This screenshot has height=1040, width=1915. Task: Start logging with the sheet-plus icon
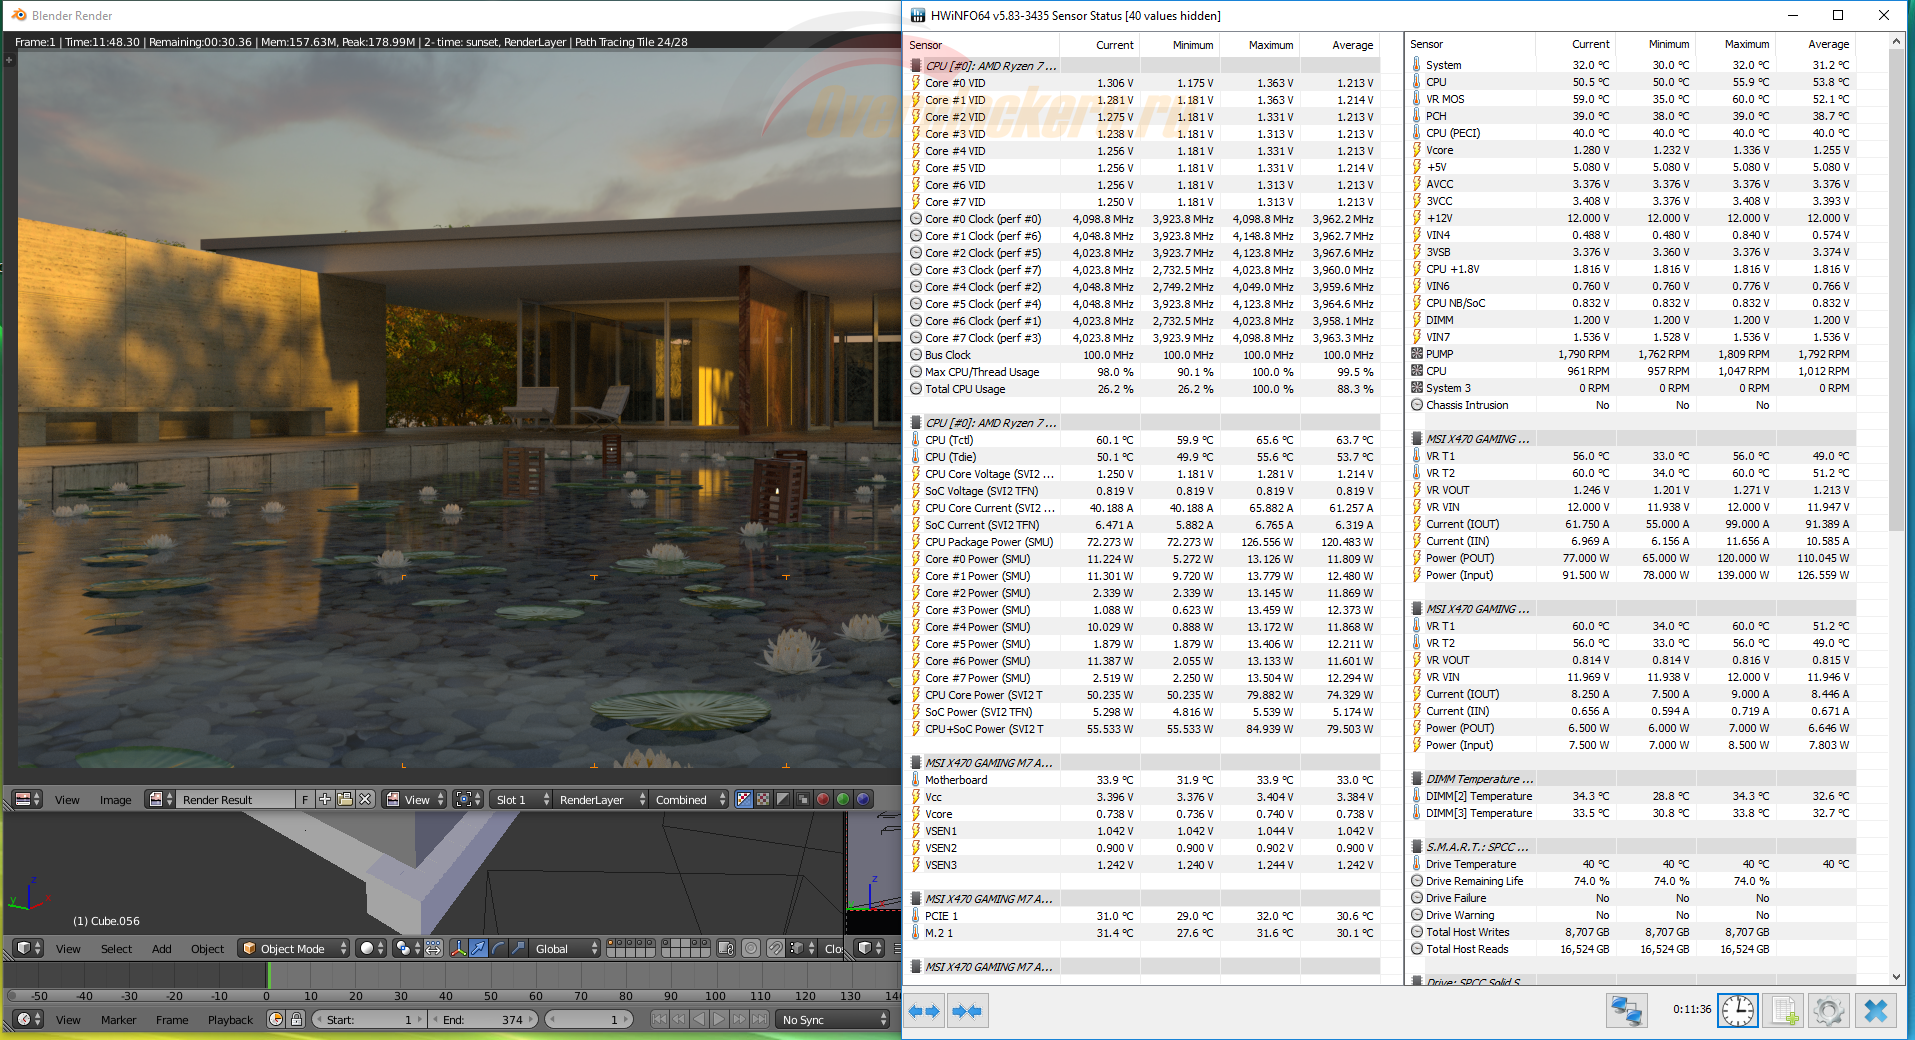click(x=1784, y=1011)
